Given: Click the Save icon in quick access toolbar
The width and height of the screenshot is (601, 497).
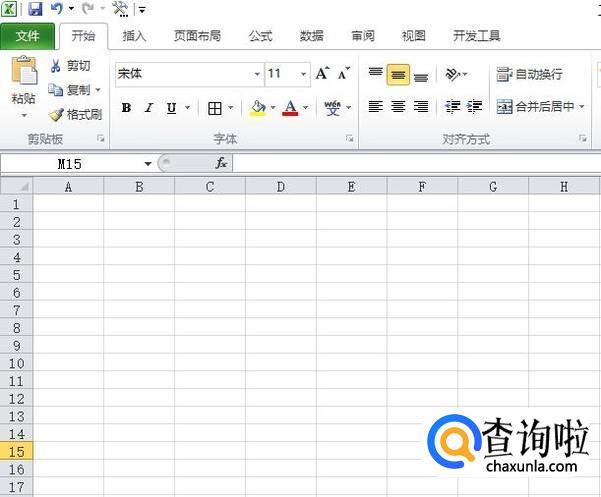Looking at the screenshot, I should tap(35, 8).
